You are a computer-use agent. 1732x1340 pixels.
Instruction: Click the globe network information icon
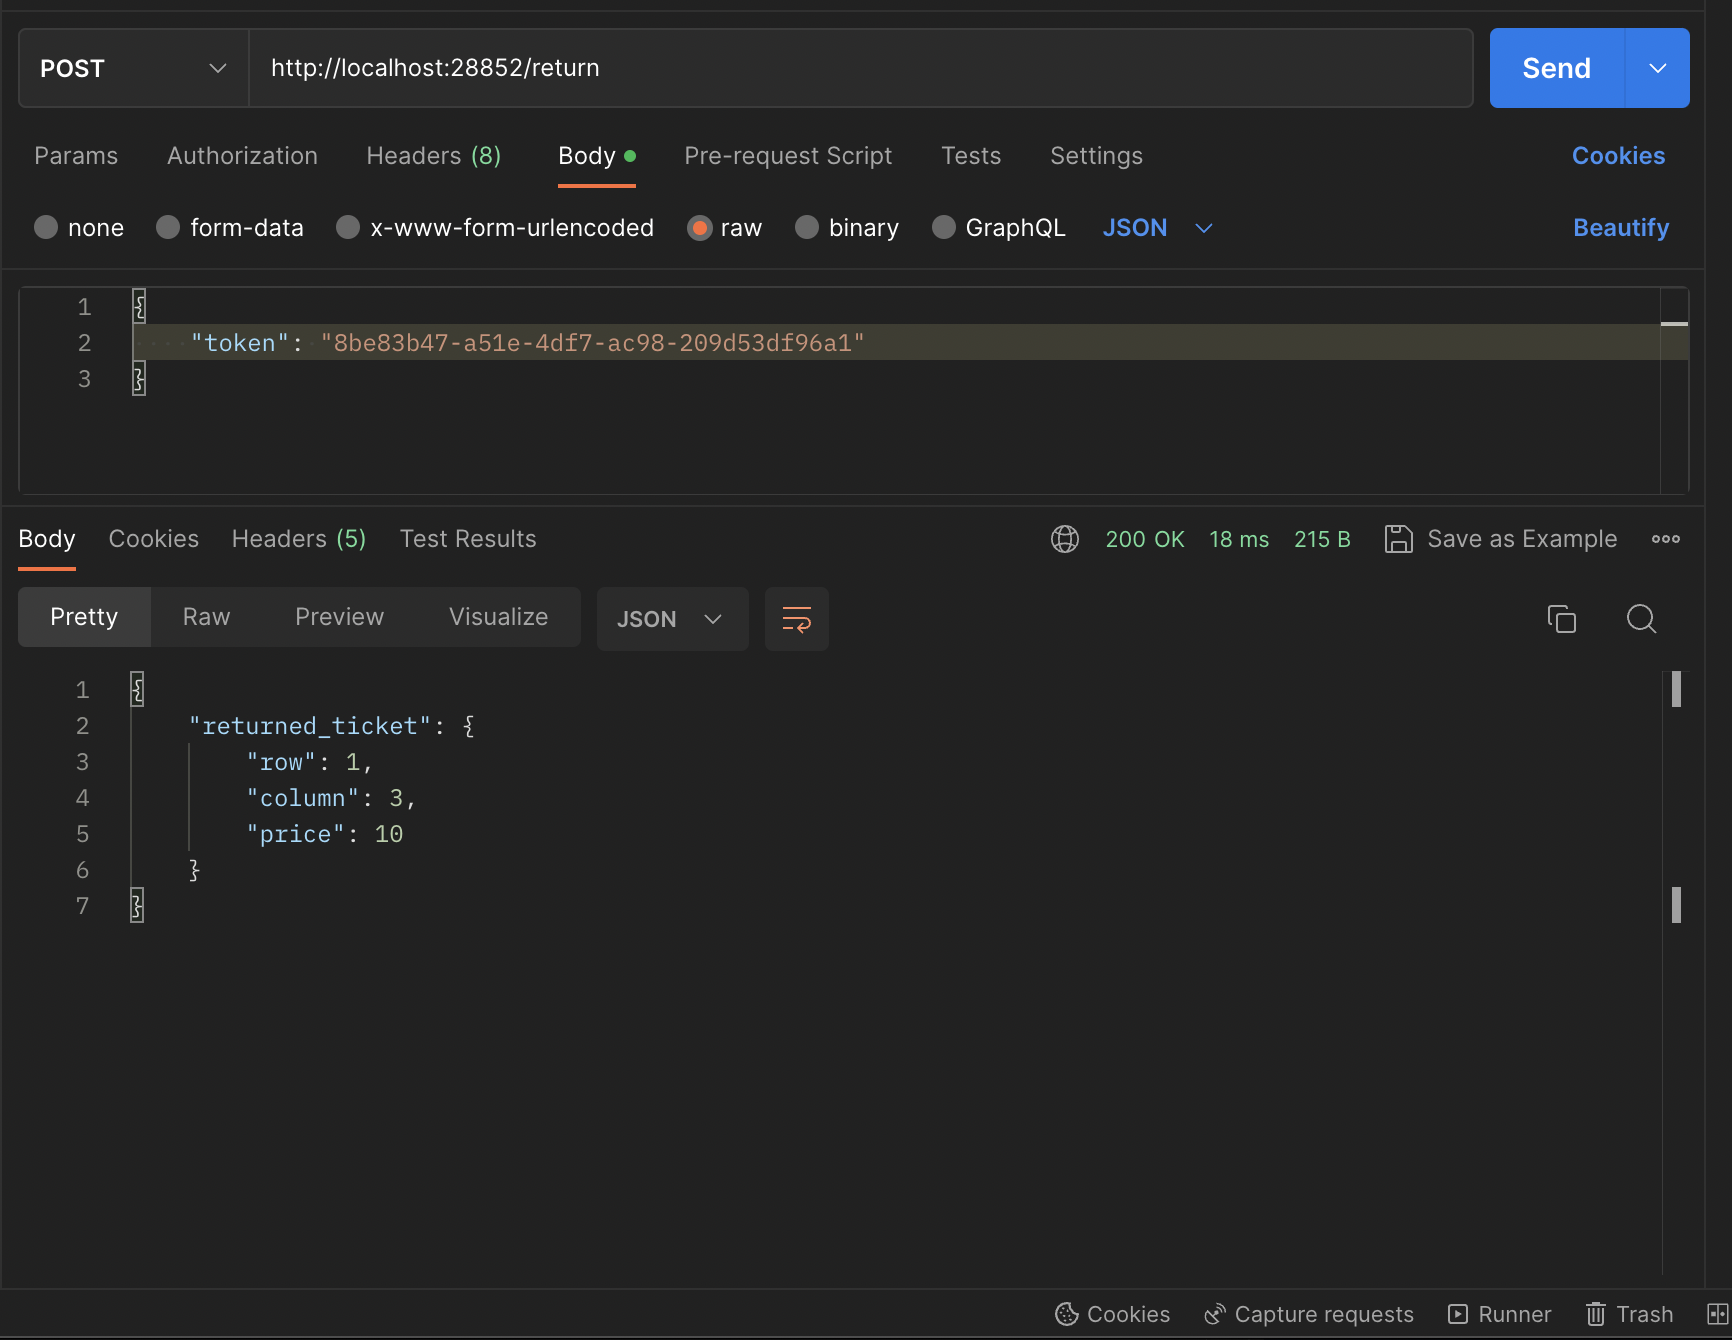(1064, 539)
